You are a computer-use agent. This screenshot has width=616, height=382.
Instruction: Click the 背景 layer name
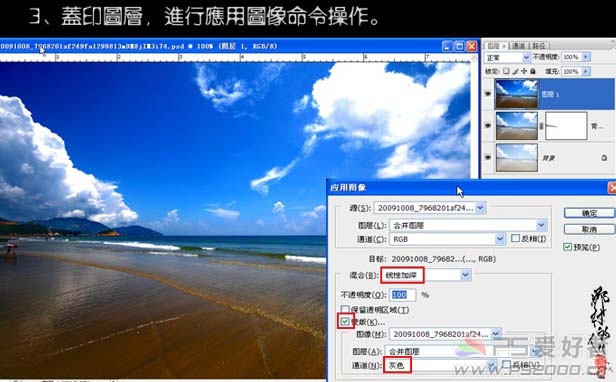pyautogui.click(x=548, y=158)
